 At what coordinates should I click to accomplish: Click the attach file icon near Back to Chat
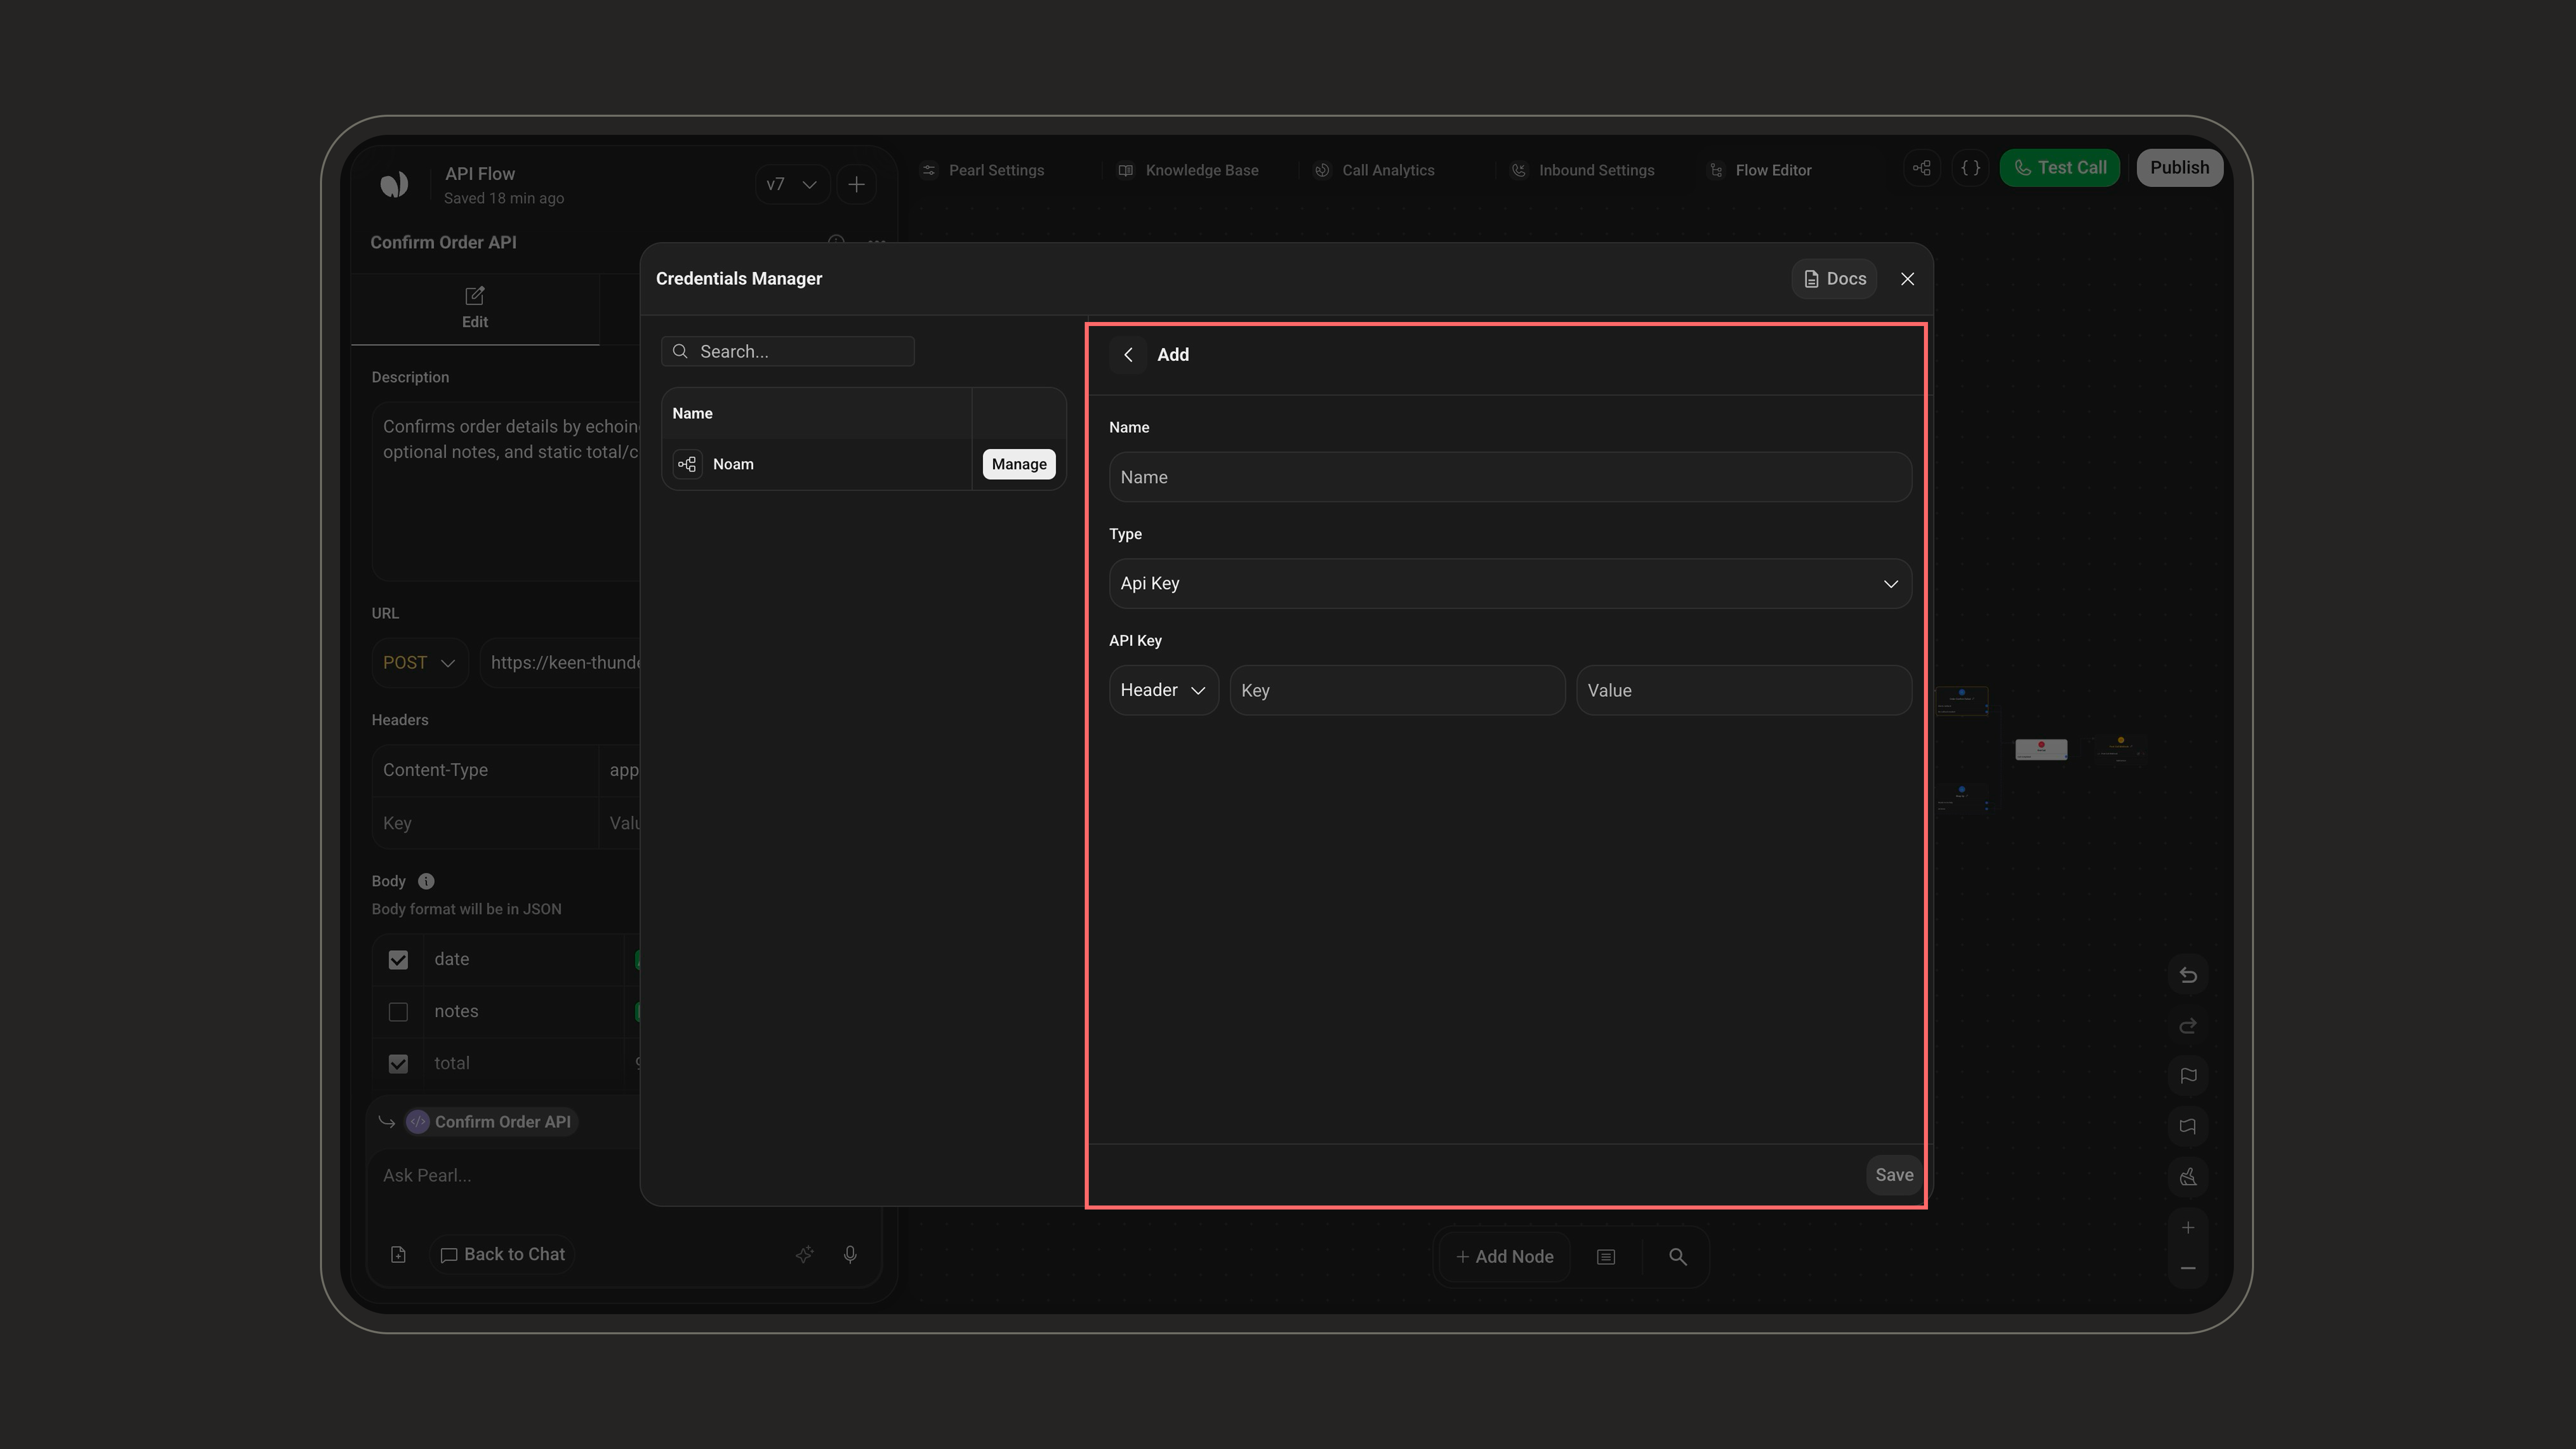click(398, 1255)
